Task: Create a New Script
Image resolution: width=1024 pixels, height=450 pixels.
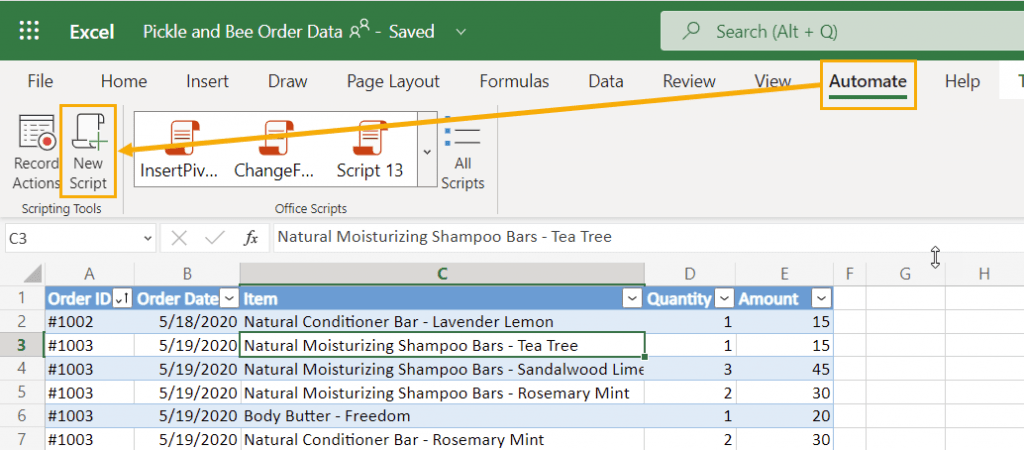Action: pos(88,152)
